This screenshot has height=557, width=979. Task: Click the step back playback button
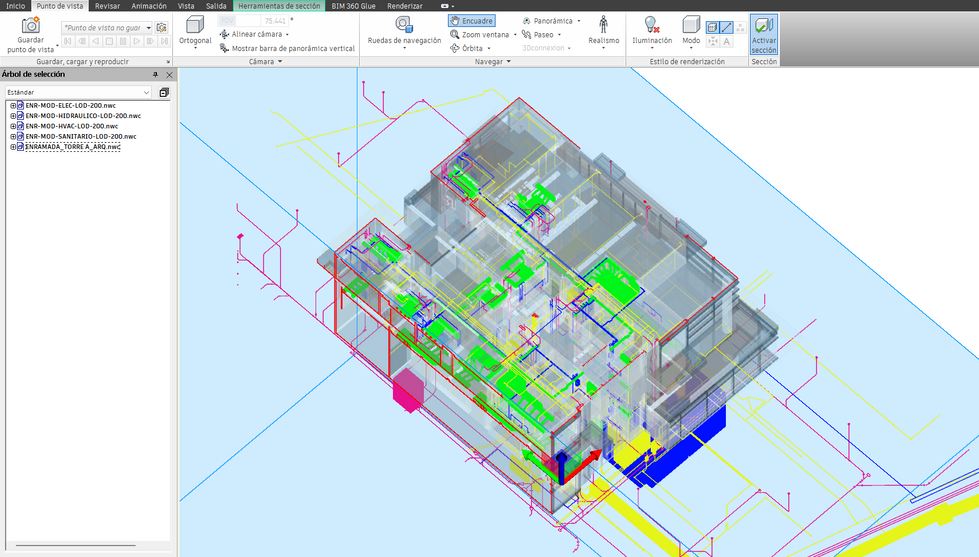82,41
